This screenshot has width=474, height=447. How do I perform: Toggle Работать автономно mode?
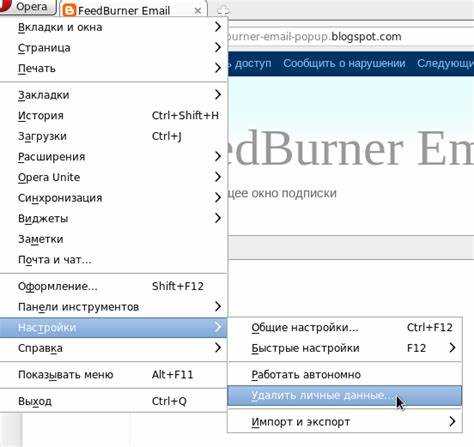click(345, 375)
